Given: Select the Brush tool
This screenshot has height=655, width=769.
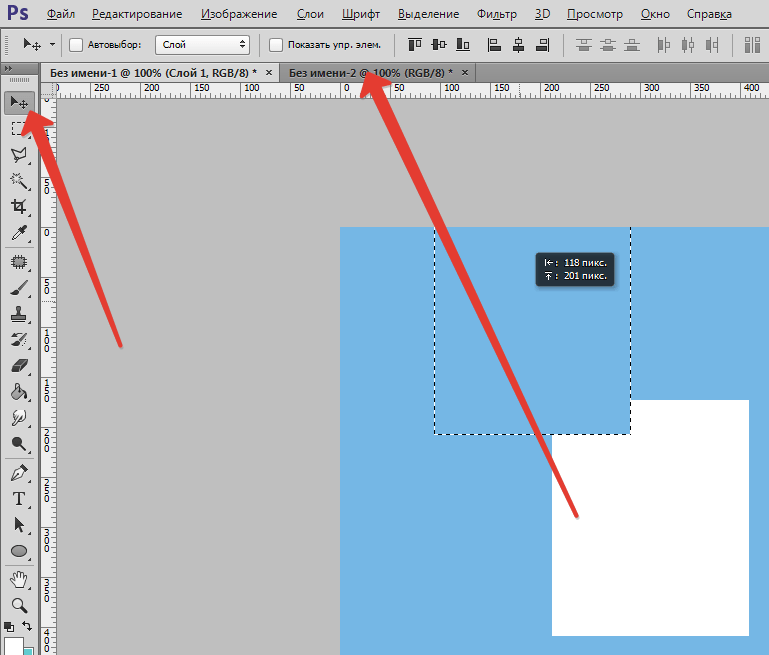Looking at the screenshot, I should (x=19, y=288).
